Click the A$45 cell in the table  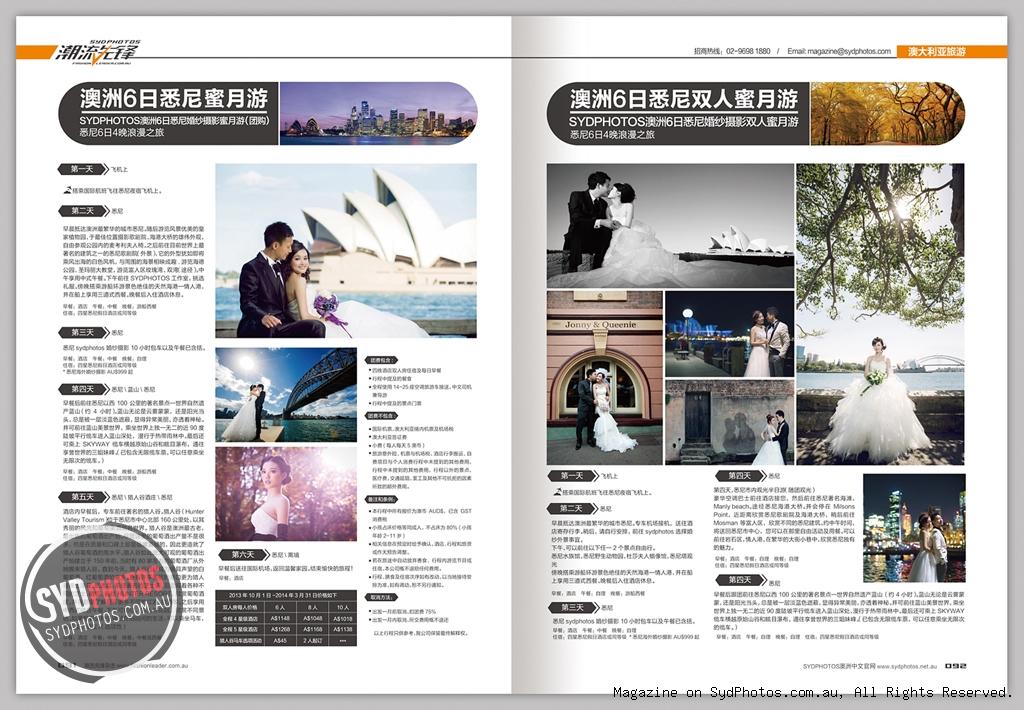(x=280, y=641)
